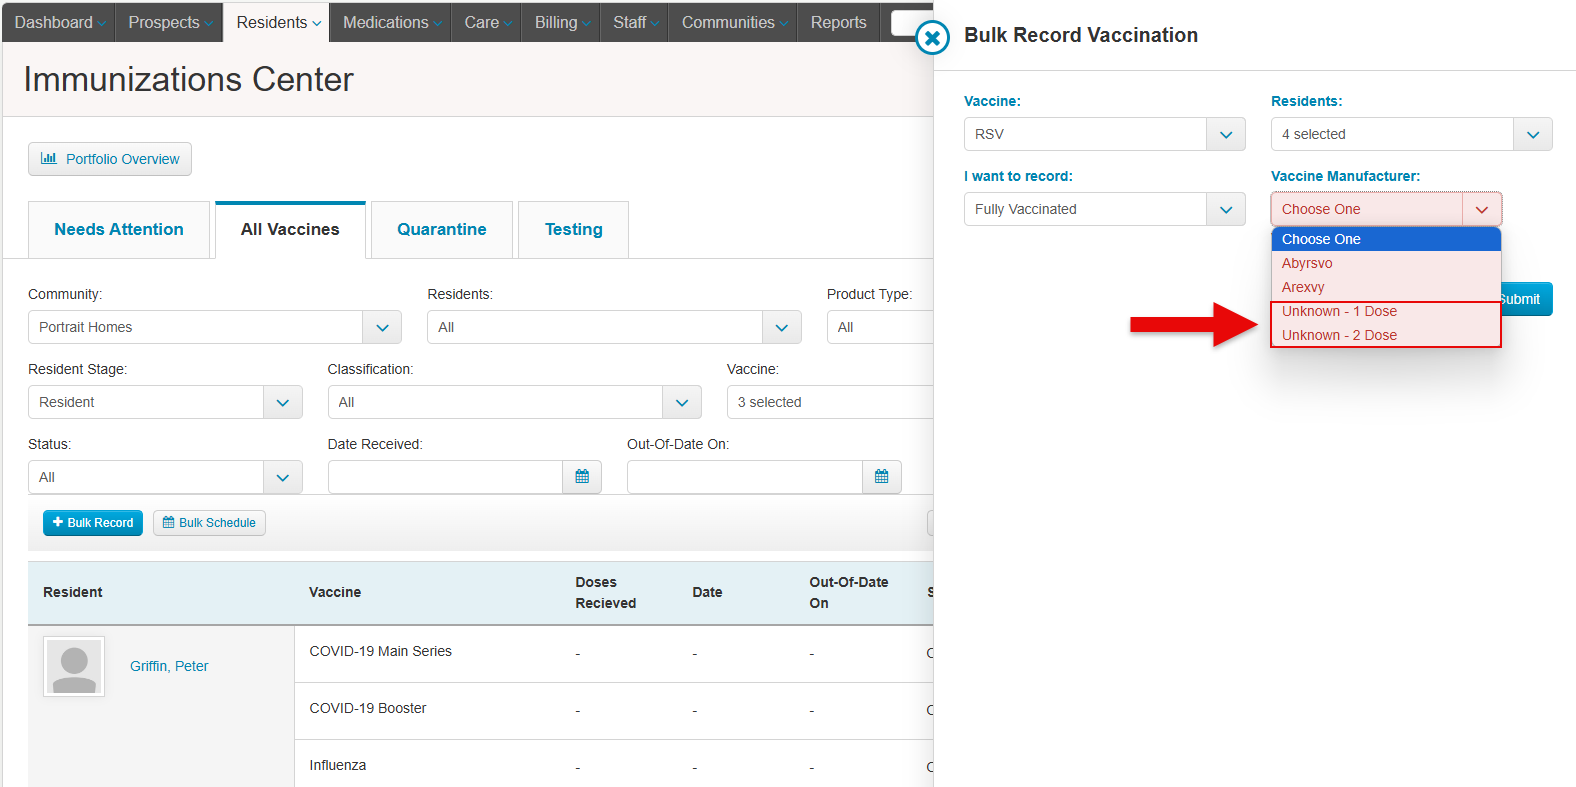Viewport: 1576px width, 787px height.
Task: Select Unknown - 1 Dose option
Action: 1339,311
